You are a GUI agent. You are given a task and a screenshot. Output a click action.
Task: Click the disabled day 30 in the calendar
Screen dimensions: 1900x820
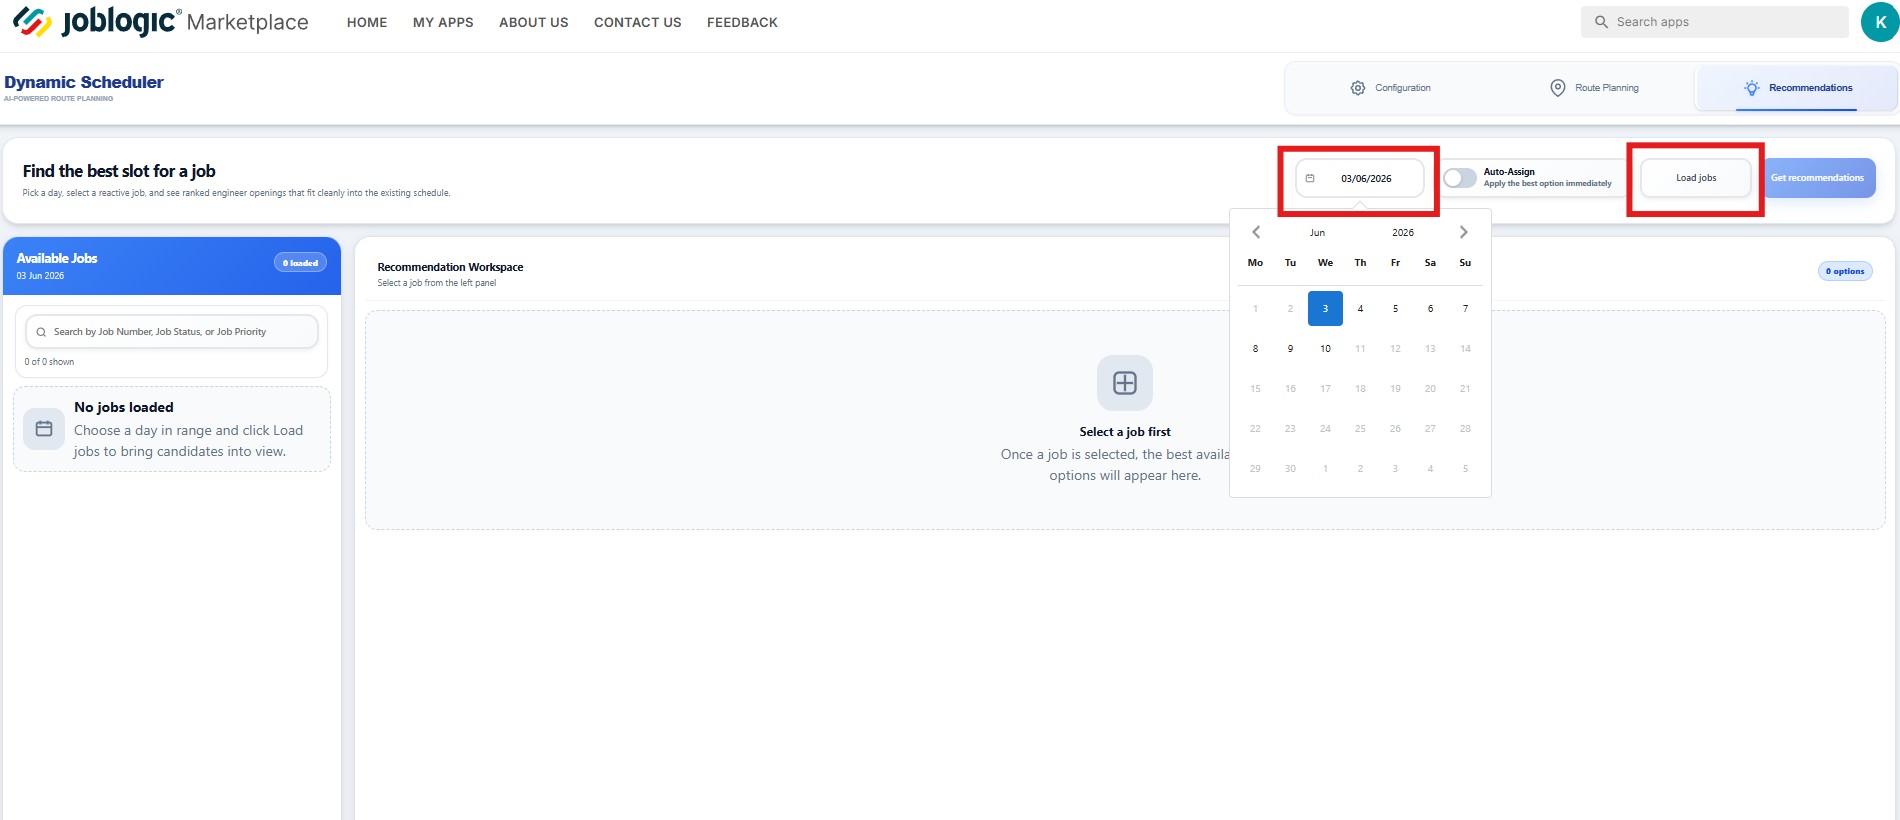pyautogui.click(x=1290, y=469)
